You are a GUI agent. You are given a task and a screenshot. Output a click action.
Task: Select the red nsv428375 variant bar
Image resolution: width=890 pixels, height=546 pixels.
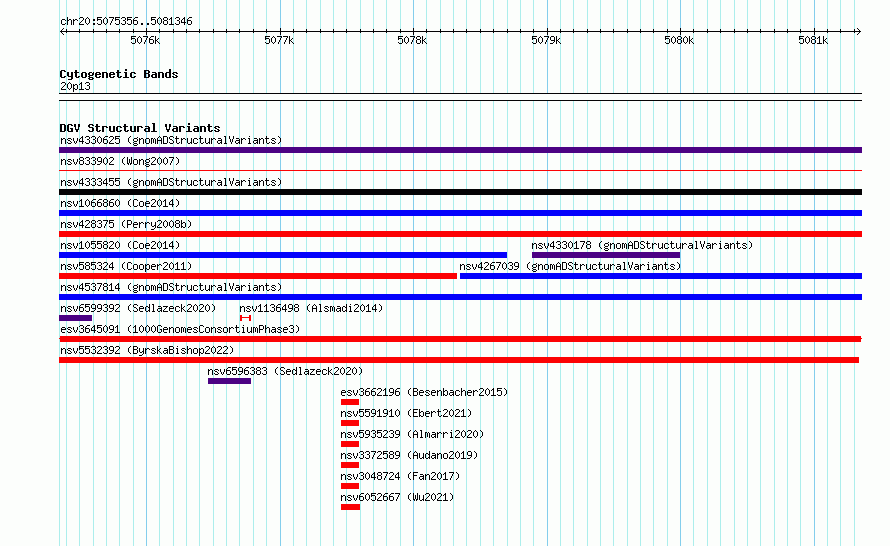pyautogui.click(x=460, y=234)
